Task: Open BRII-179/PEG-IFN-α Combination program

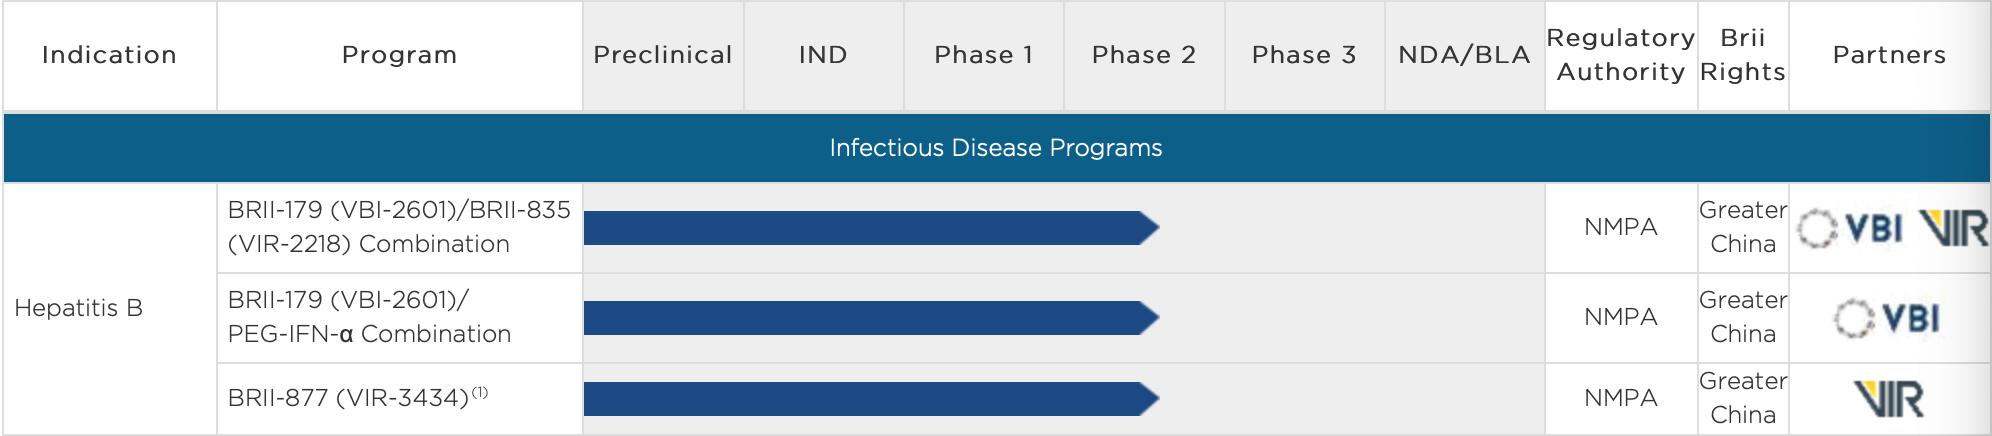Action: 369,317
